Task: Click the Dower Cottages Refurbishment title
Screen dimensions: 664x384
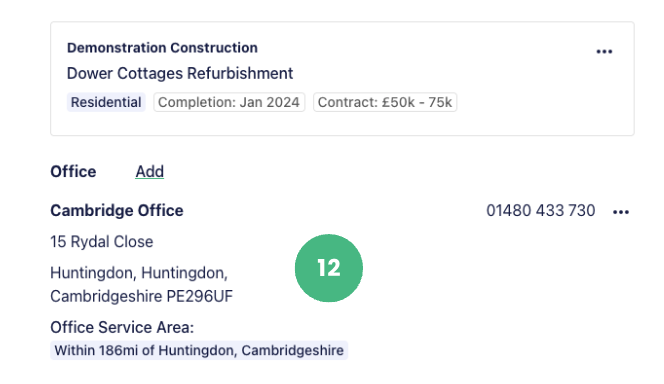Action: tap(180, 73)
